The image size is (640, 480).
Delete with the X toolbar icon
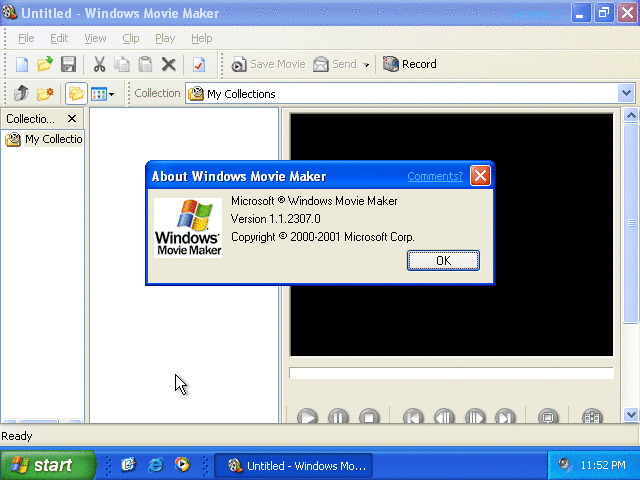tap(168, 64)
